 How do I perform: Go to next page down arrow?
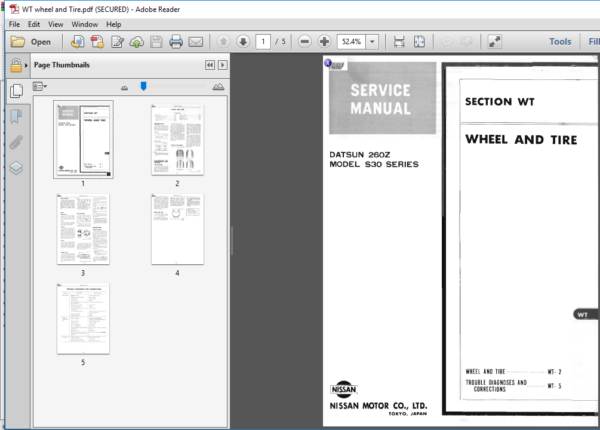click(x=243, y=41)
